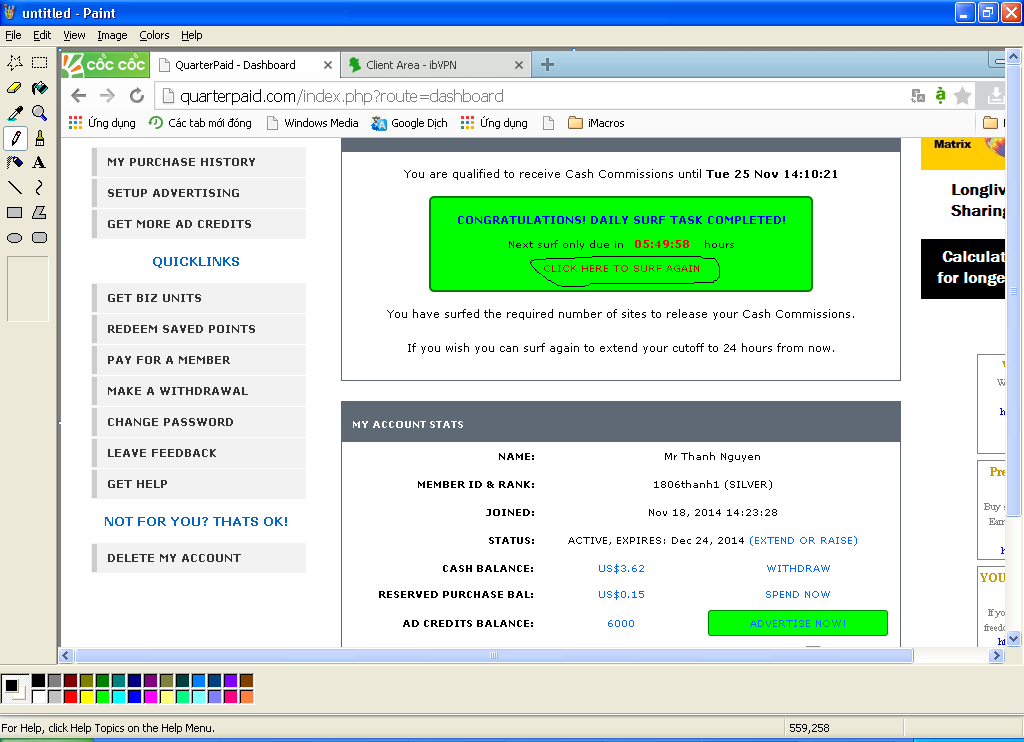The height and width of the screenshot is (742, 1024).
Task: Click CLICK HERE TO SURF AGAIN link
Action: (x=622, y=268)
